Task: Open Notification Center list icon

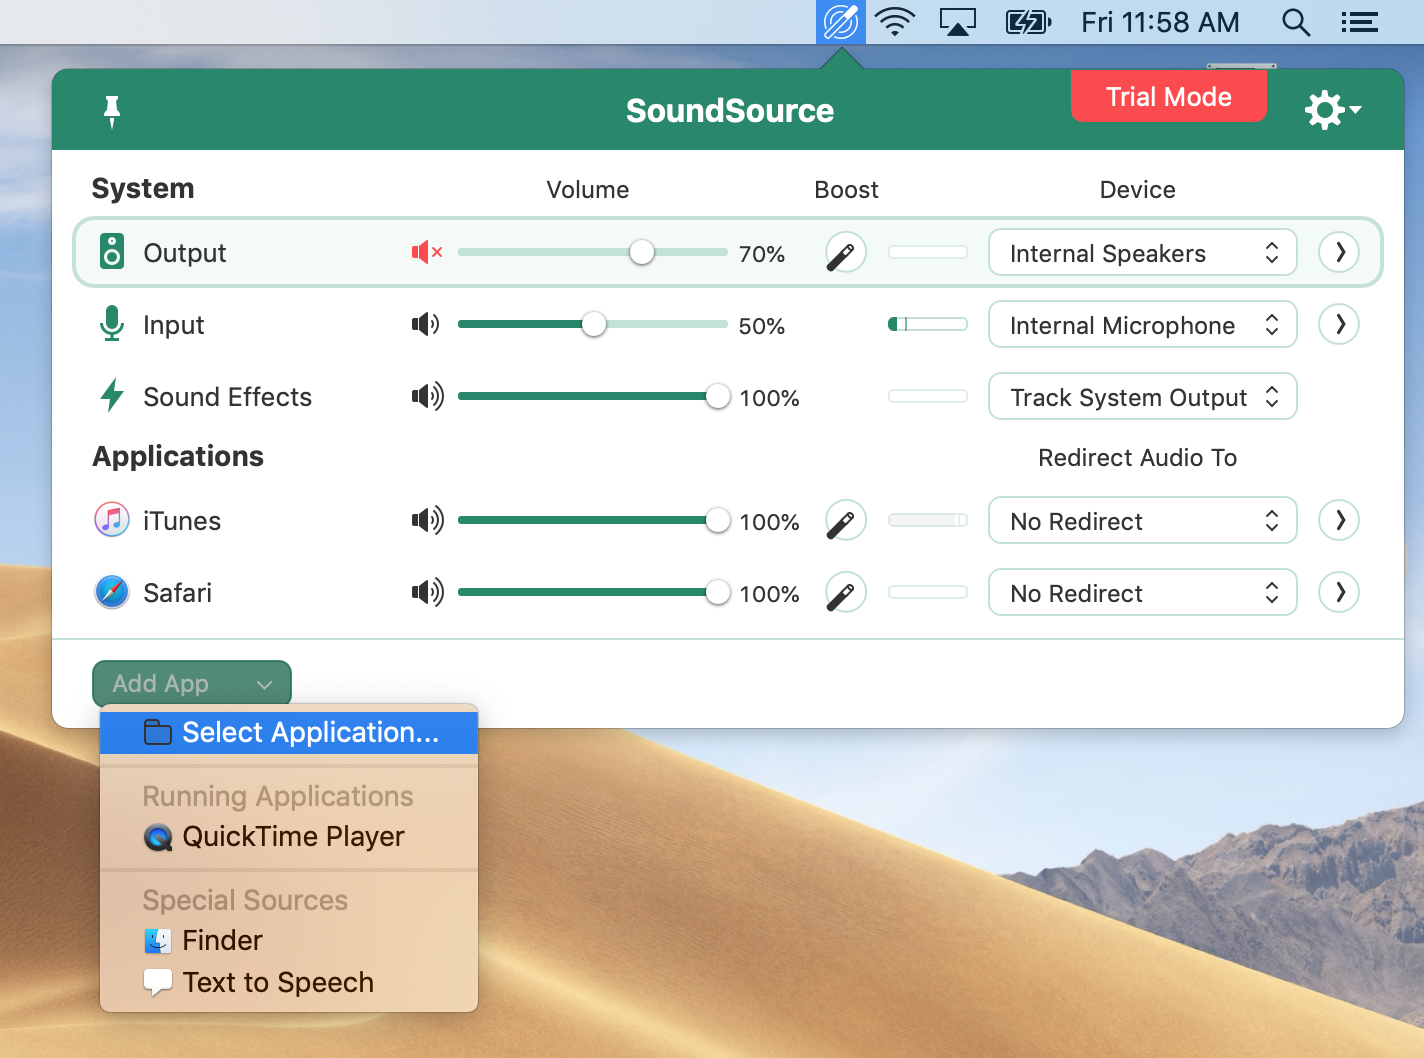Action: point(1360,22)
